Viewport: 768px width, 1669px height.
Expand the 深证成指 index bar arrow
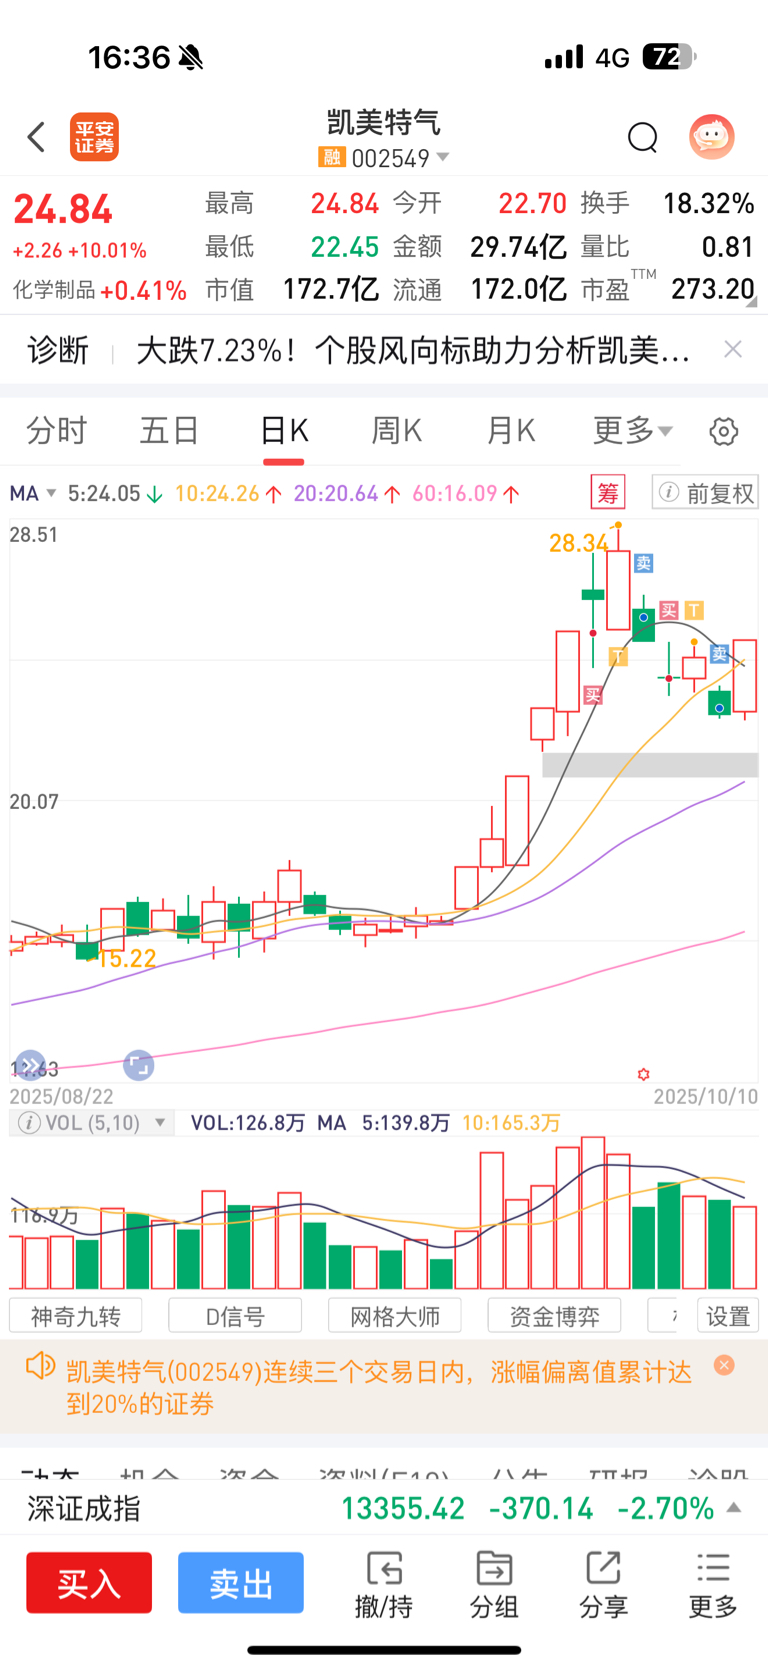(x=734, y=1507)
